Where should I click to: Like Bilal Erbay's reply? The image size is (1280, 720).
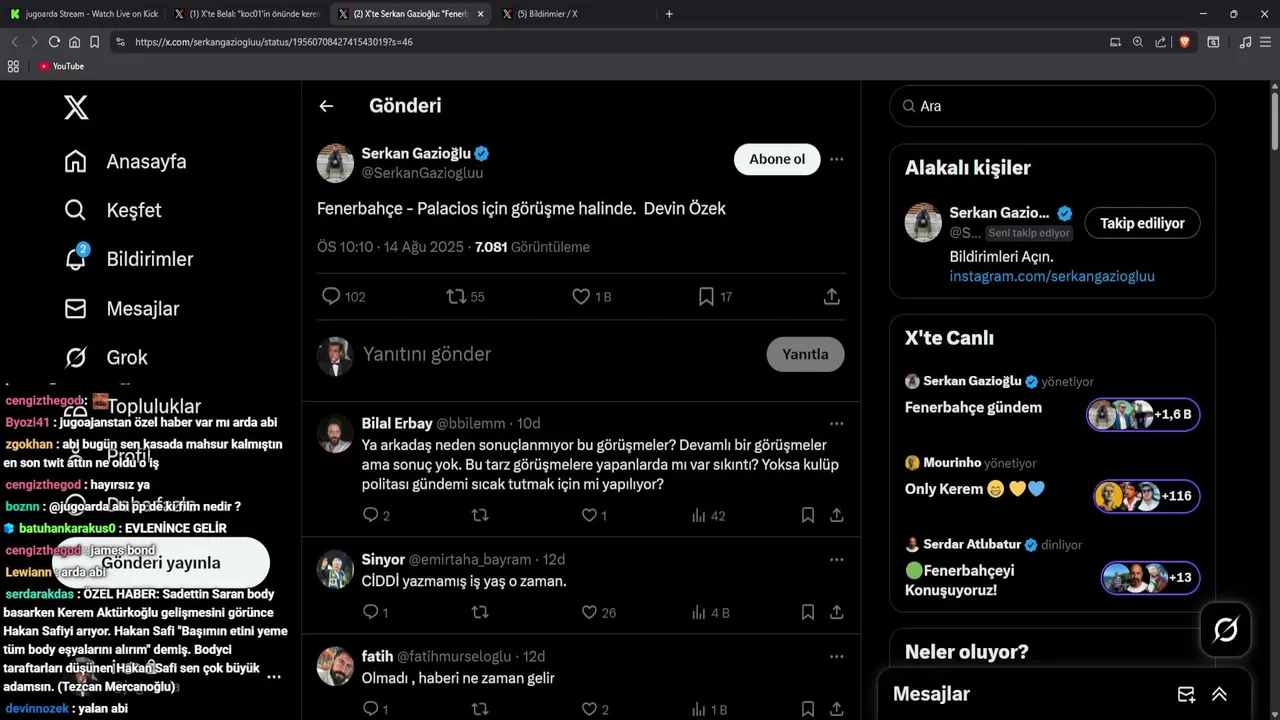click(589, 515)
